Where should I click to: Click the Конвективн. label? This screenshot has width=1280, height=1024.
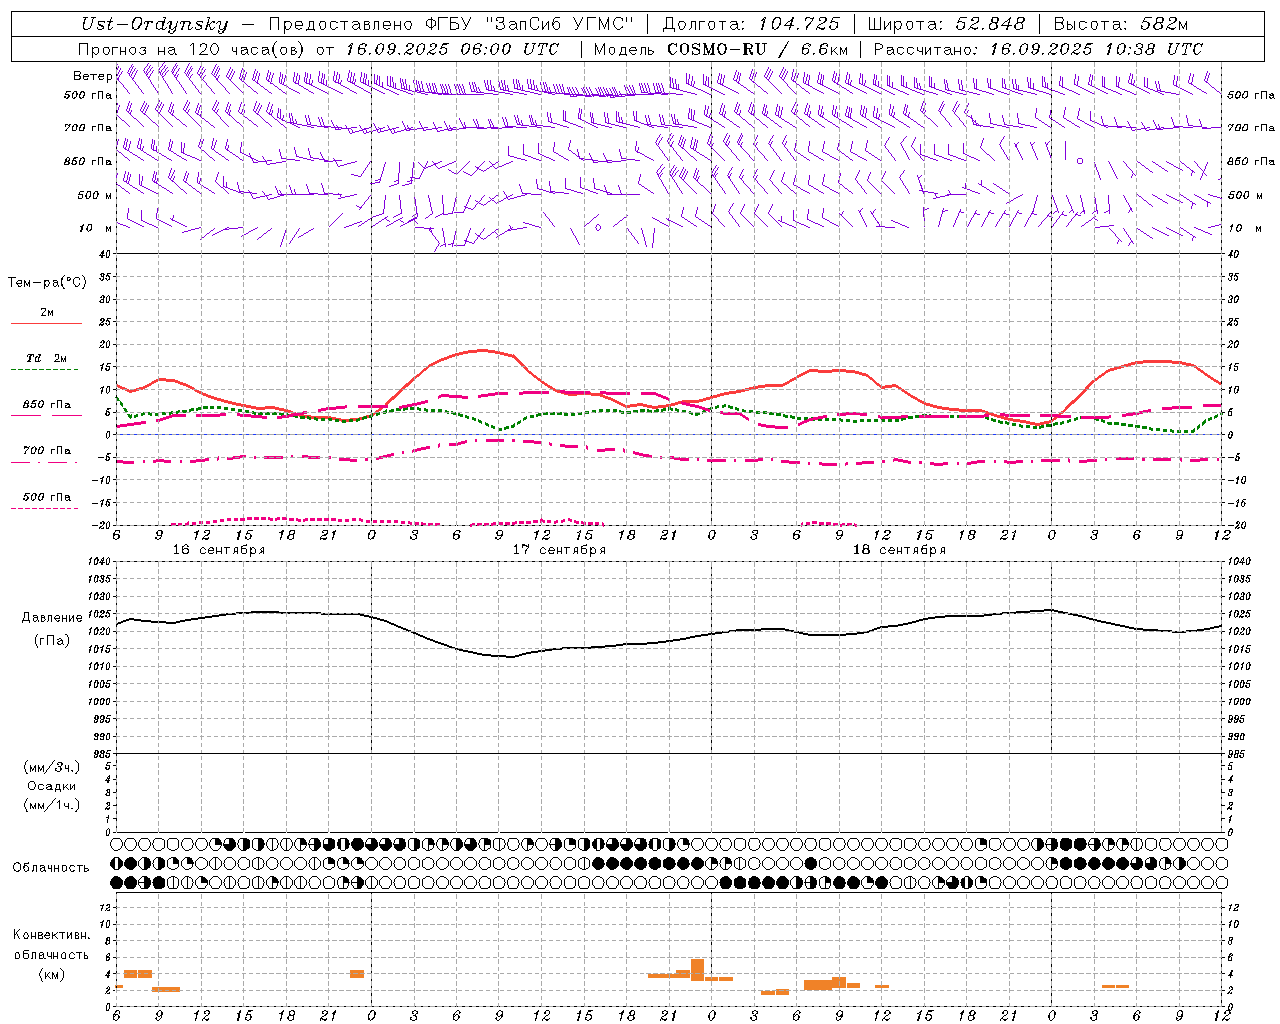52,935
